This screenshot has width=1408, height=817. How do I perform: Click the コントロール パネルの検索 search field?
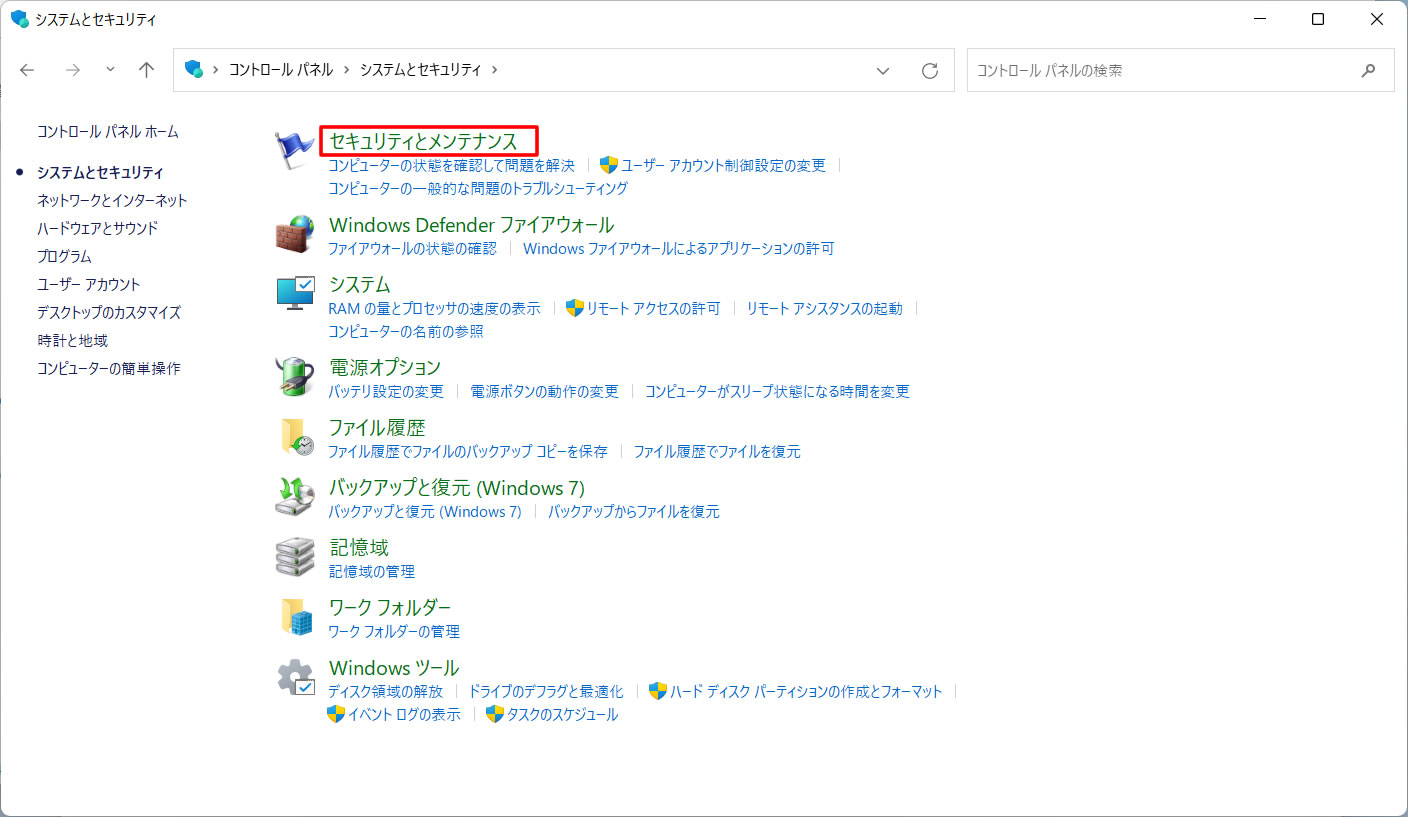[x=1180, y=70]
